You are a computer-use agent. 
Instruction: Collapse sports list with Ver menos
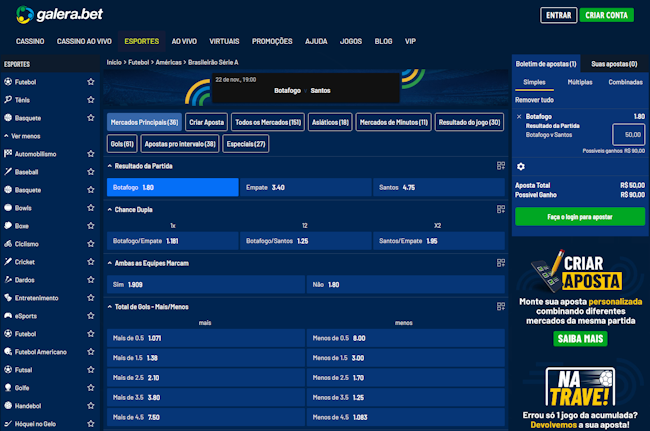(22, 136)
